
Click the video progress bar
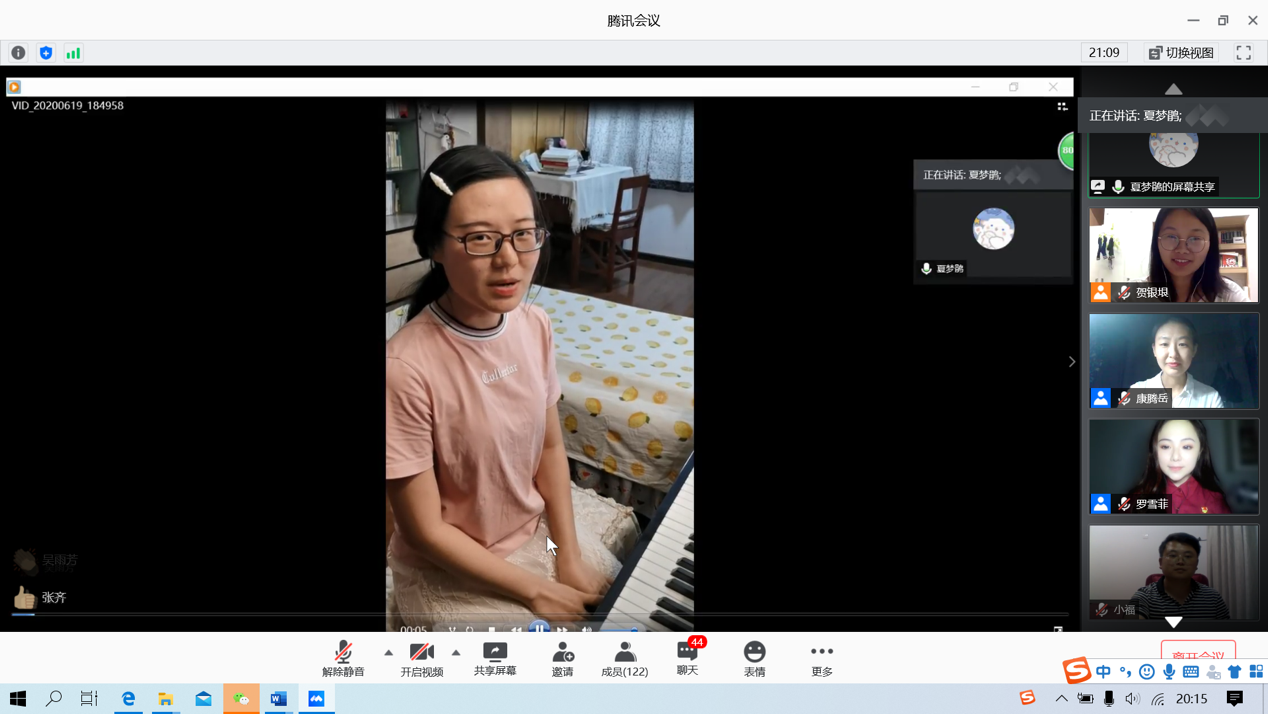(540, 614)
